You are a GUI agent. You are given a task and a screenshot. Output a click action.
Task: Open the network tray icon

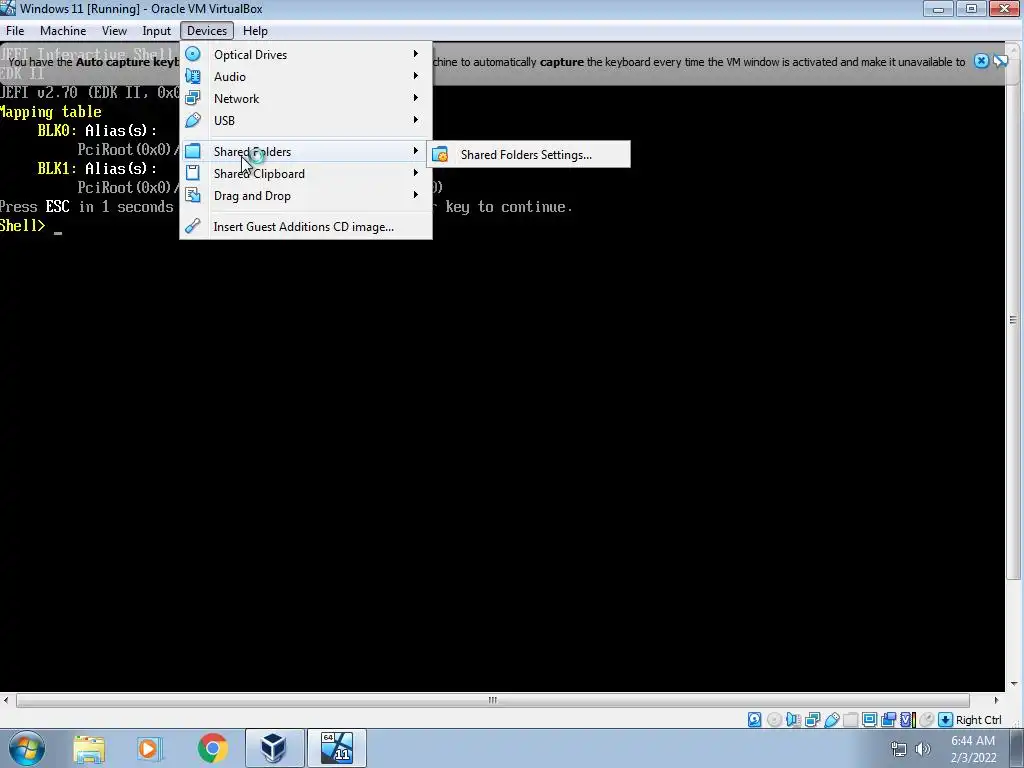coord(899,749)
